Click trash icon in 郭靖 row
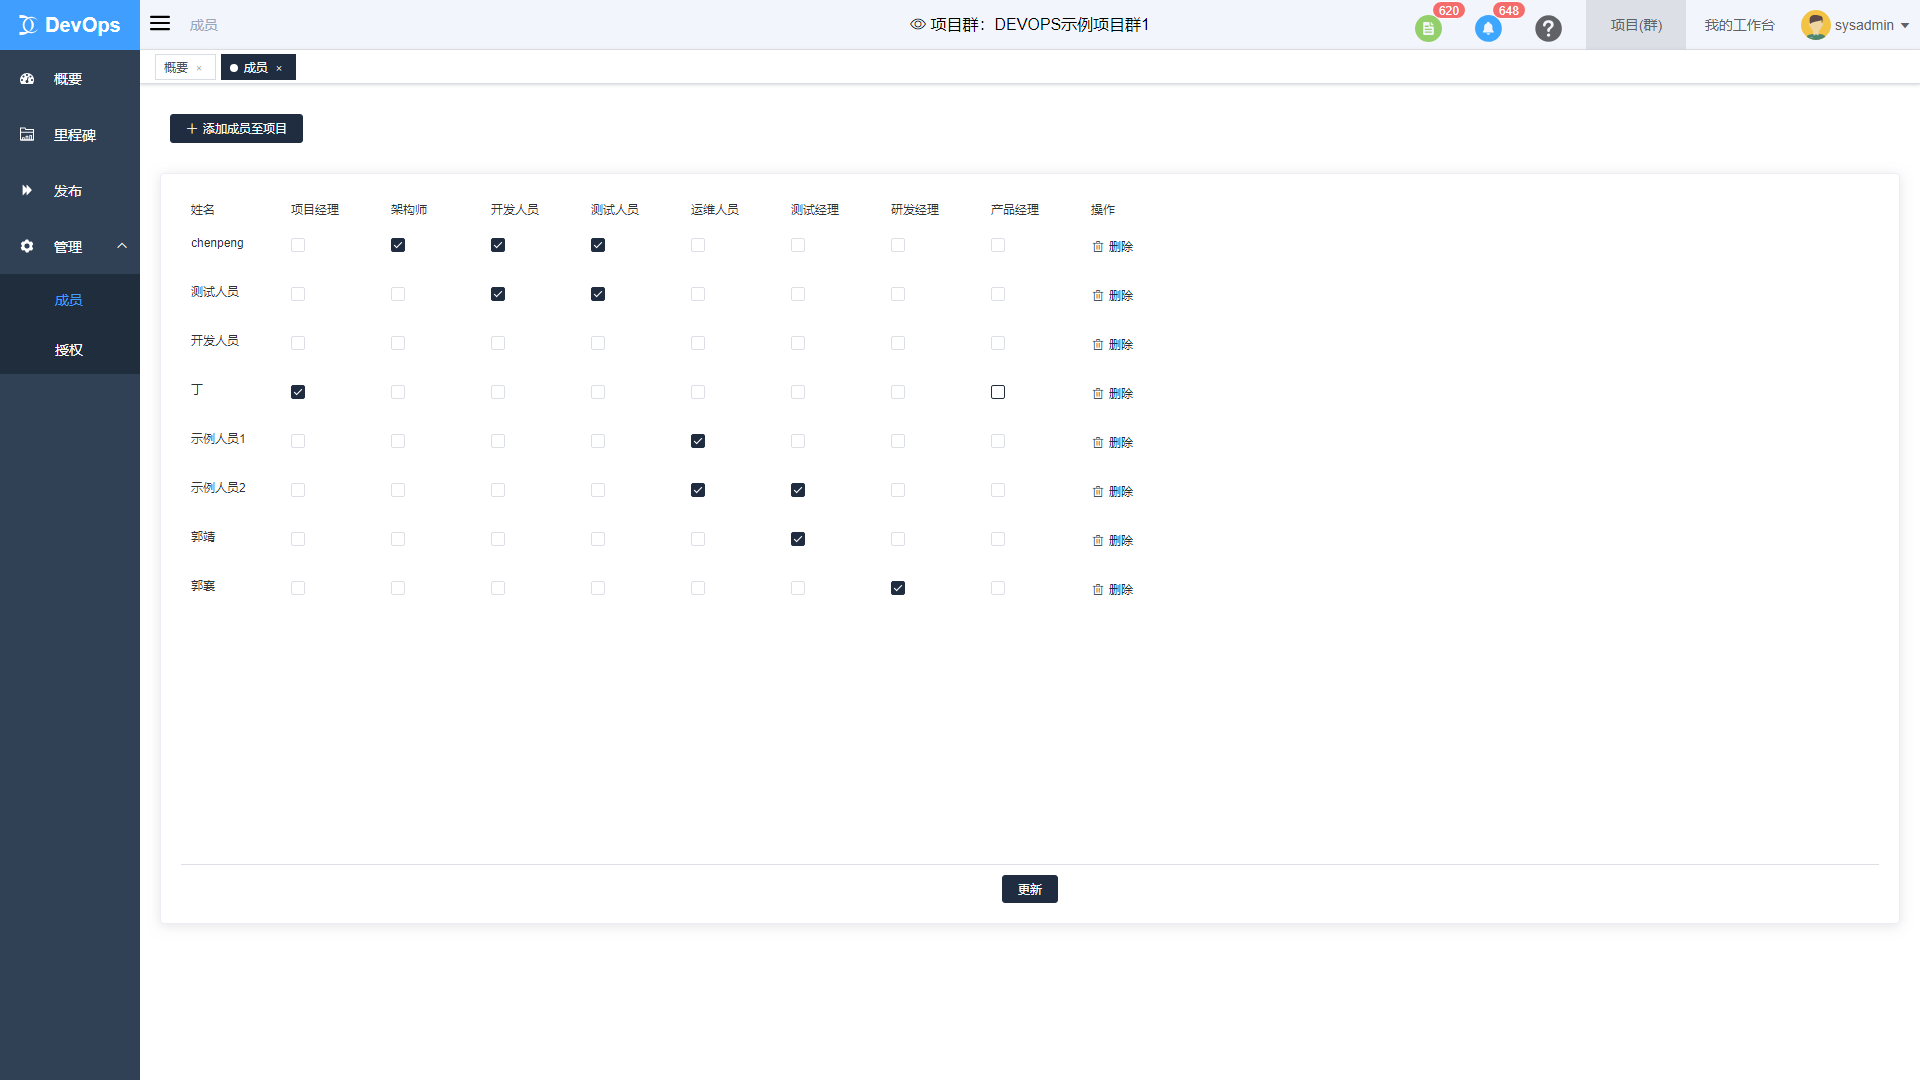 (x=1098, y=541)
